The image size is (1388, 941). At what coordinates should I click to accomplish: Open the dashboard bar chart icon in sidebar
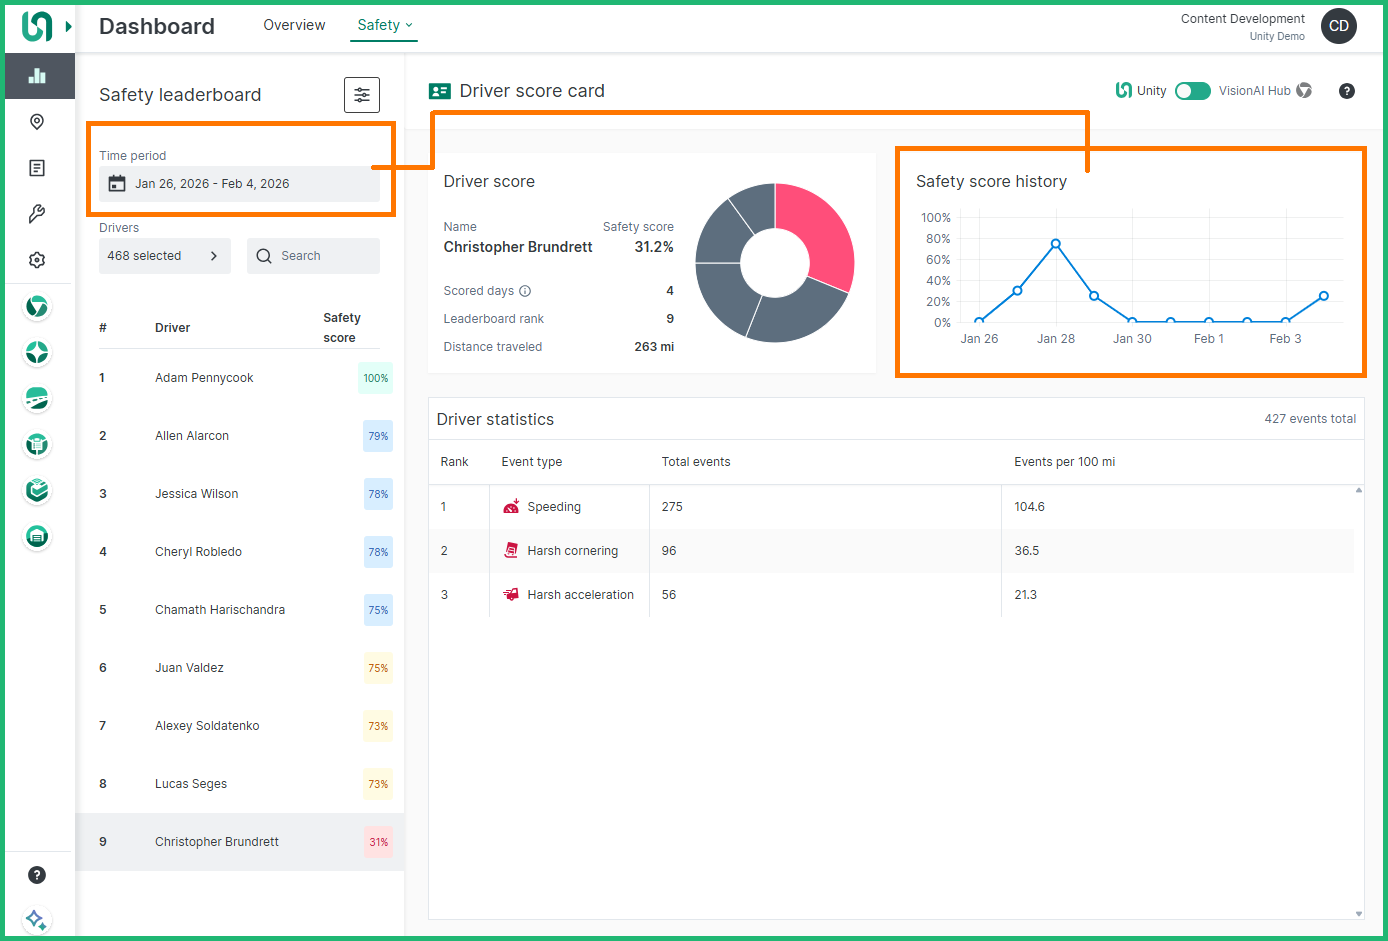[38, 76]
